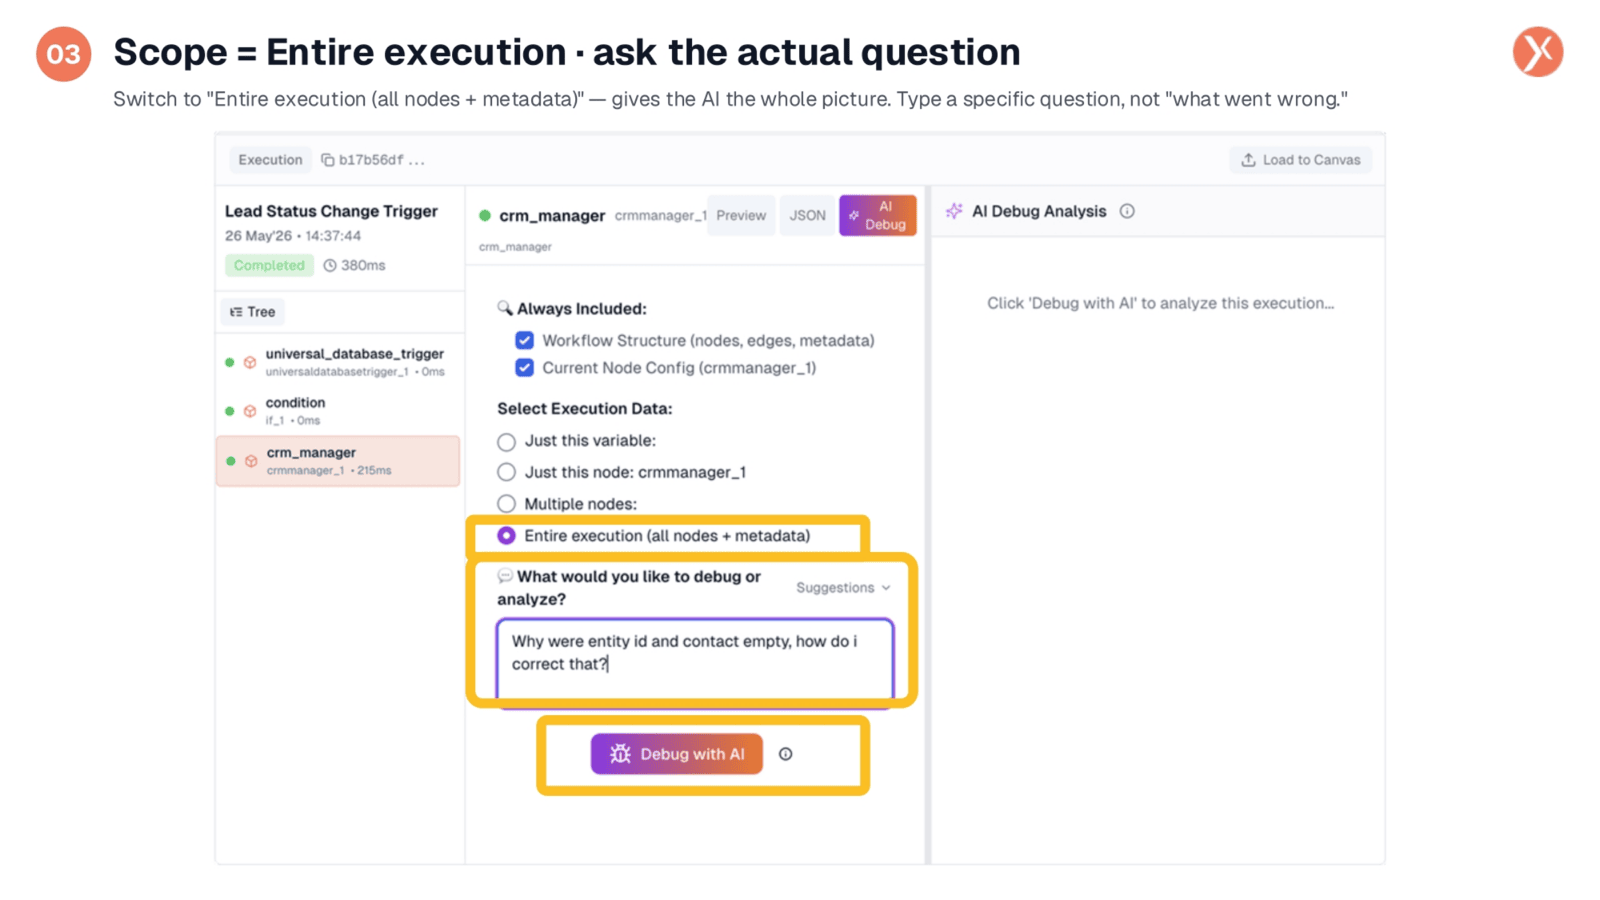1600x900 pixels.
Task: Click the clock icon beside 380ms
Action: tap(329, 265)
